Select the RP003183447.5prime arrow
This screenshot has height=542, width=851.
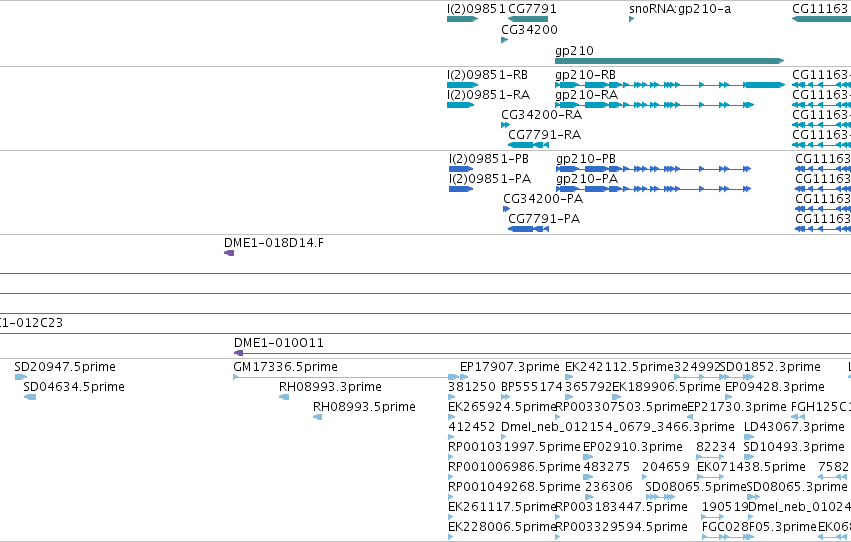(x=558, y=517)
